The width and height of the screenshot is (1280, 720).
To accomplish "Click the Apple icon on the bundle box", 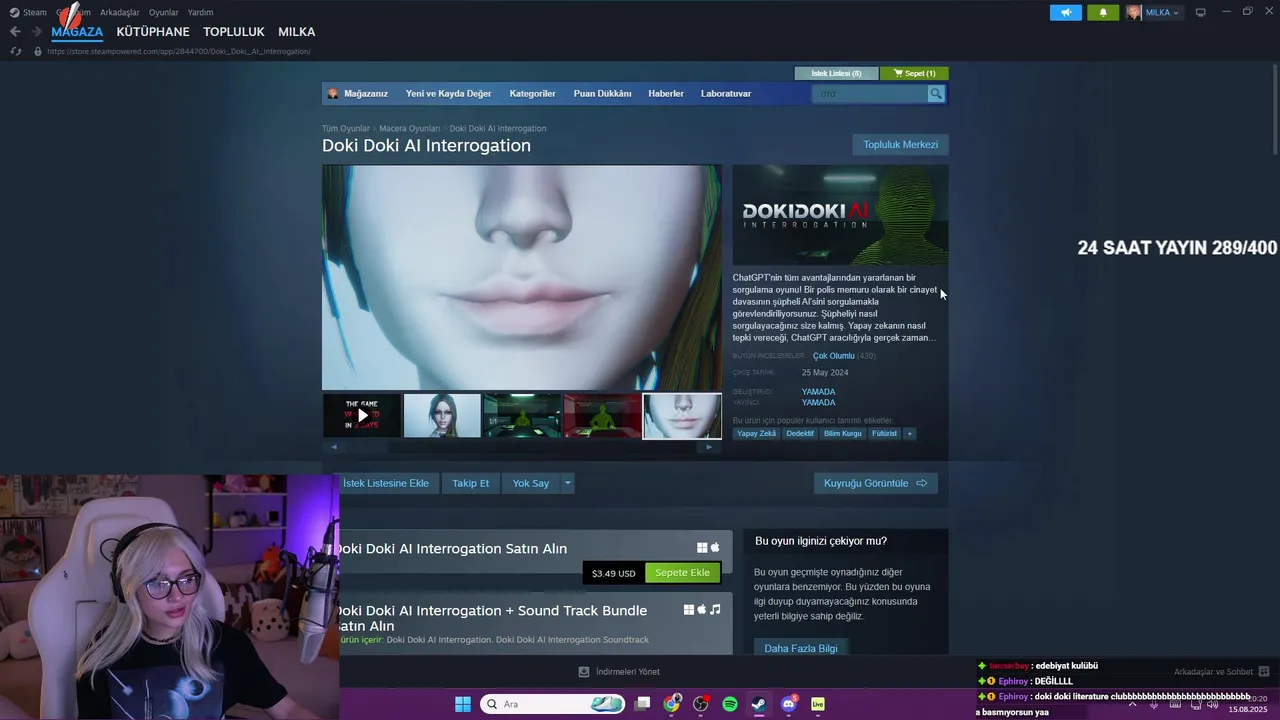I will point(702,609).
